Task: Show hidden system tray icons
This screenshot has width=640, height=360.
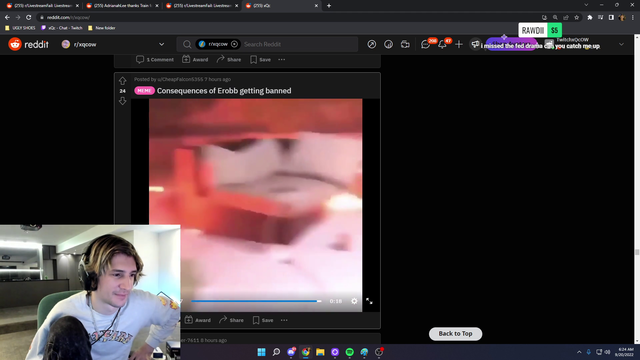Action: pos(579,352)
